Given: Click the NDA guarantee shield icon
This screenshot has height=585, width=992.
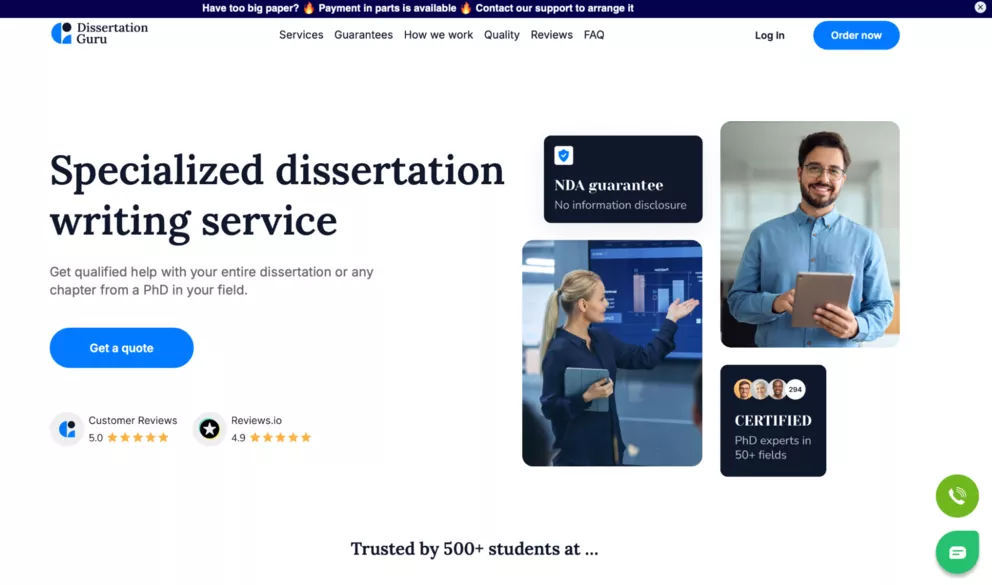Looking at the screenshot, I should click(564, 156).
